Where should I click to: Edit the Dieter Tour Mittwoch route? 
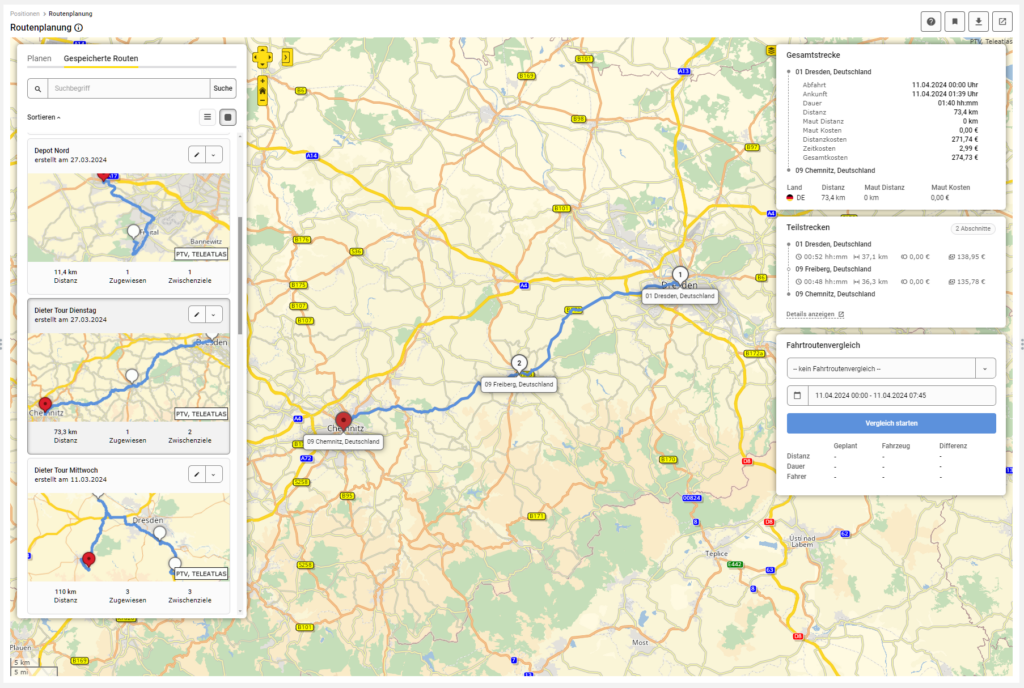(197, 475)
